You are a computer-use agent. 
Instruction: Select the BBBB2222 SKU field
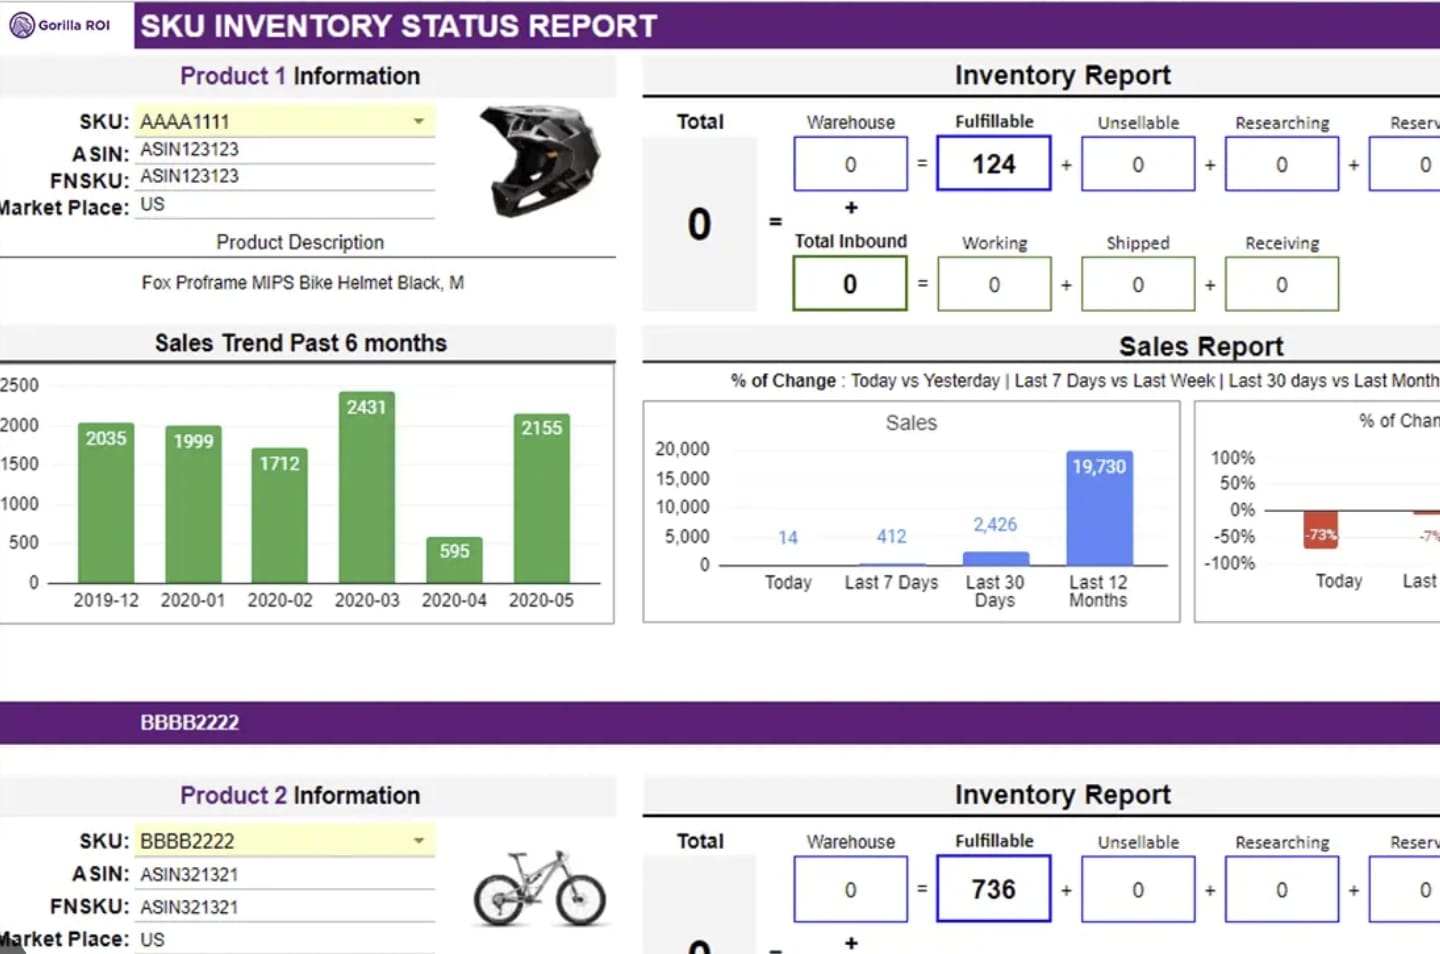(x=285, y=841)
